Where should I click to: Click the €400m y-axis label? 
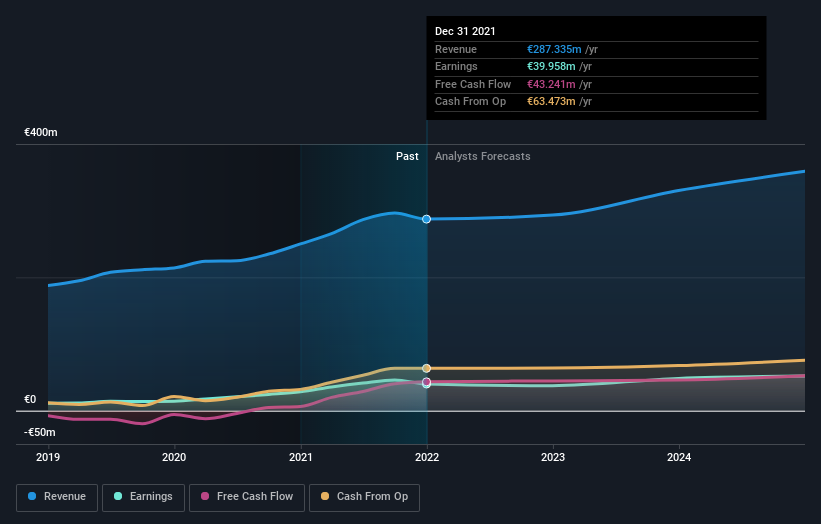(x=41, y=132)
